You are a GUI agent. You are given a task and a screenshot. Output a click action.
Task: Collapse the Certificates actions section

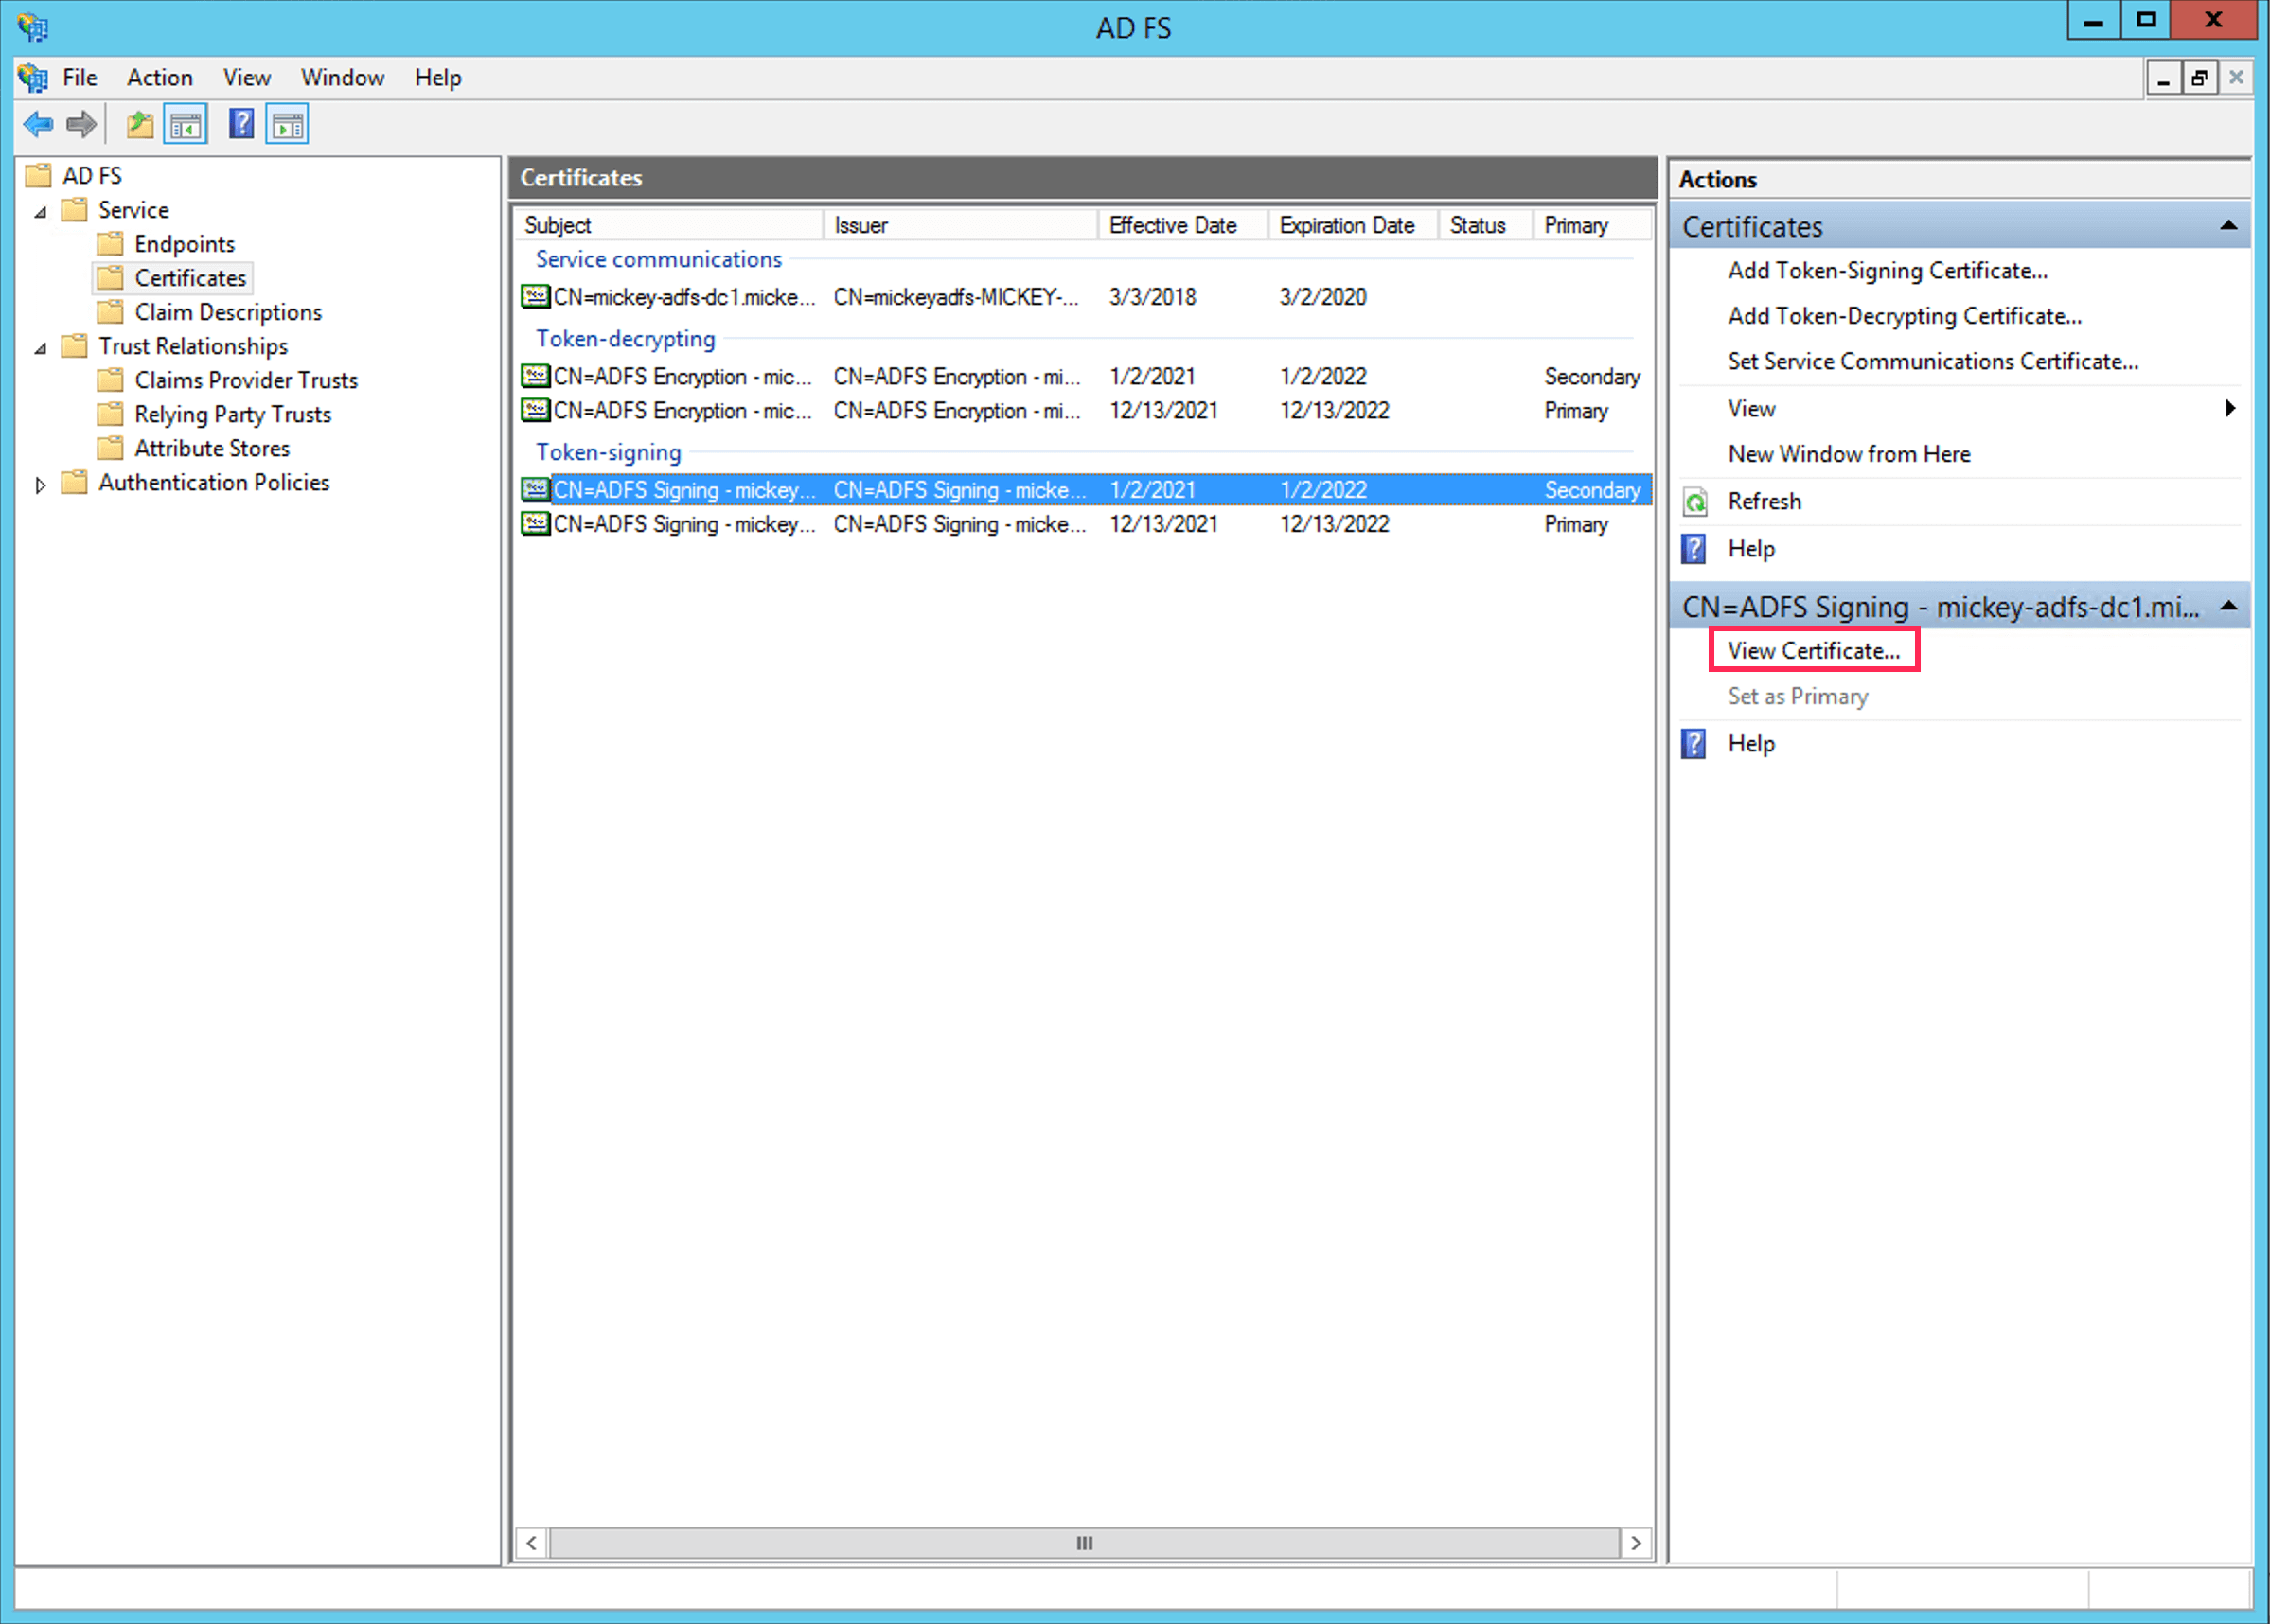click(2228, 226)
